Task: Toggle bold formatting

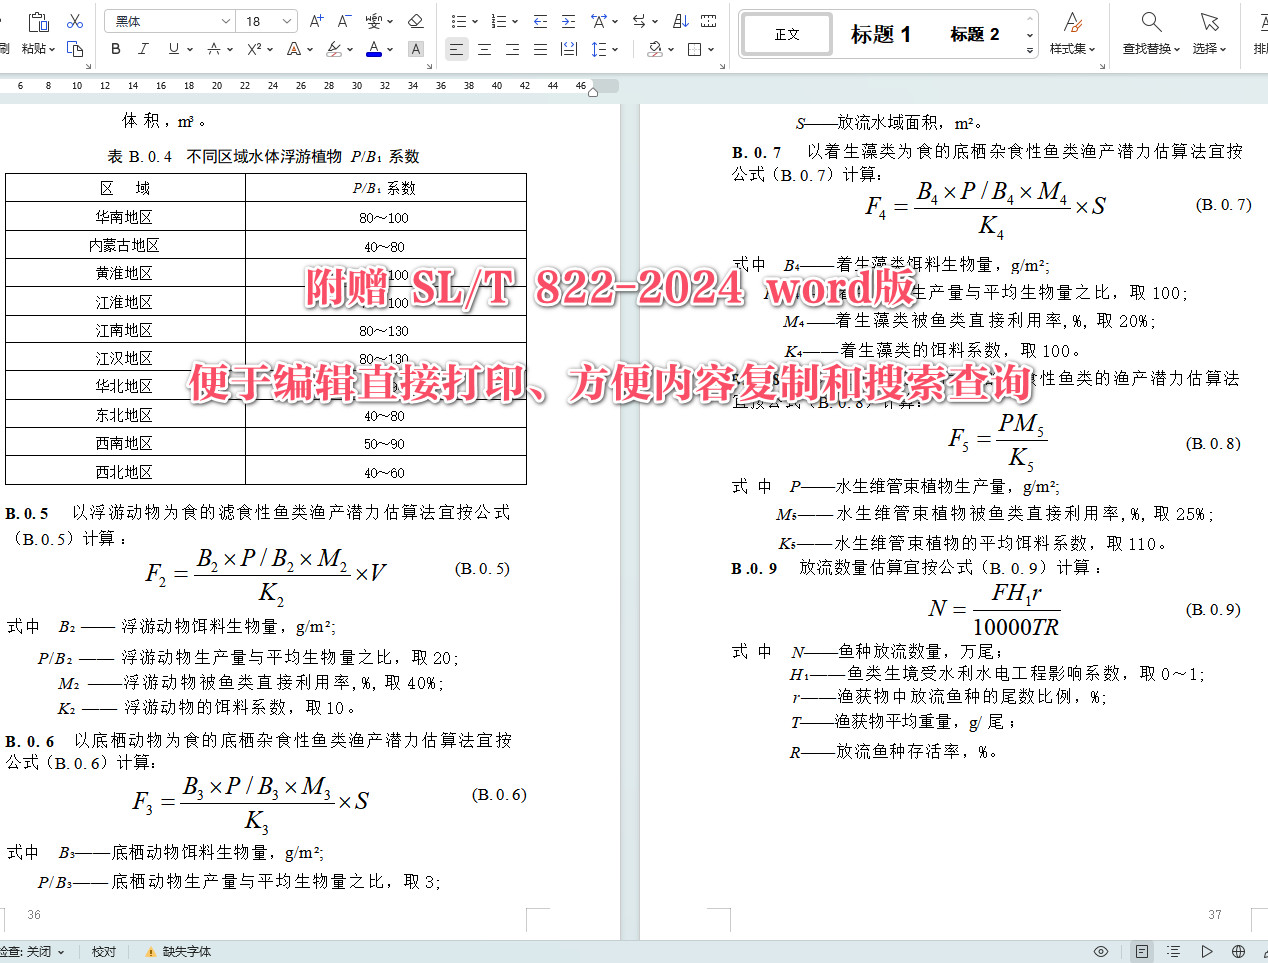Action: 114,48
